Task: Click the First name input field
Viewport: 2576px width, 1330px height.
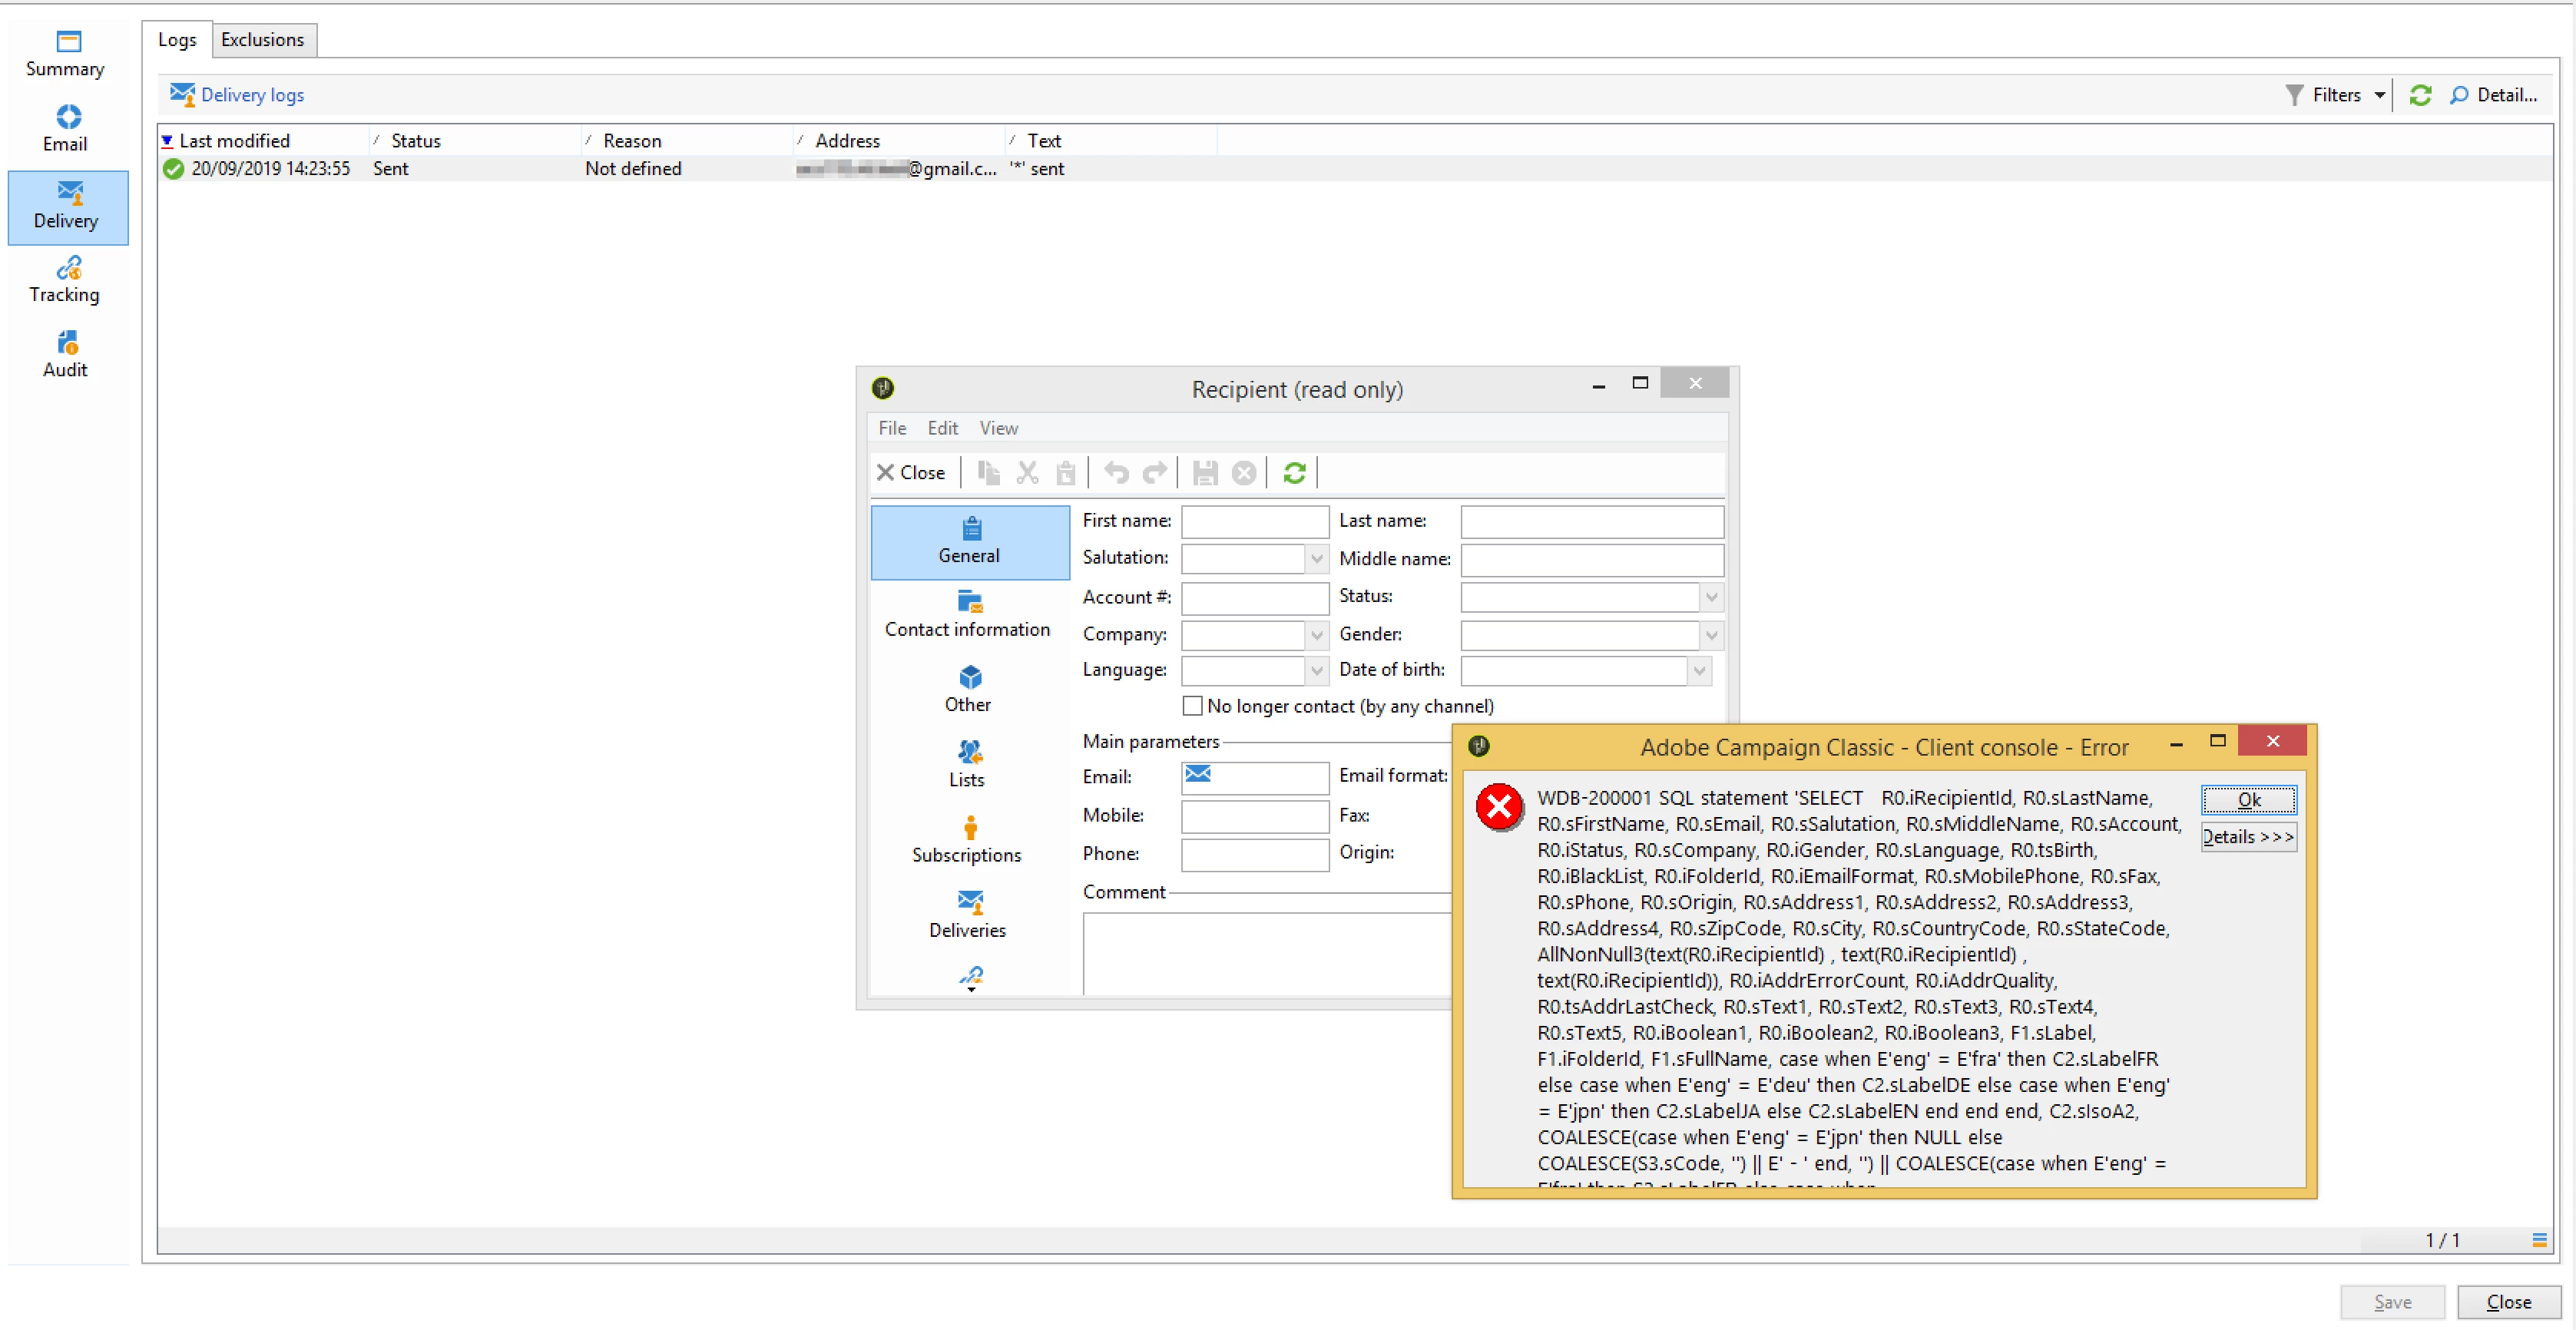Action: [1254, 521]
